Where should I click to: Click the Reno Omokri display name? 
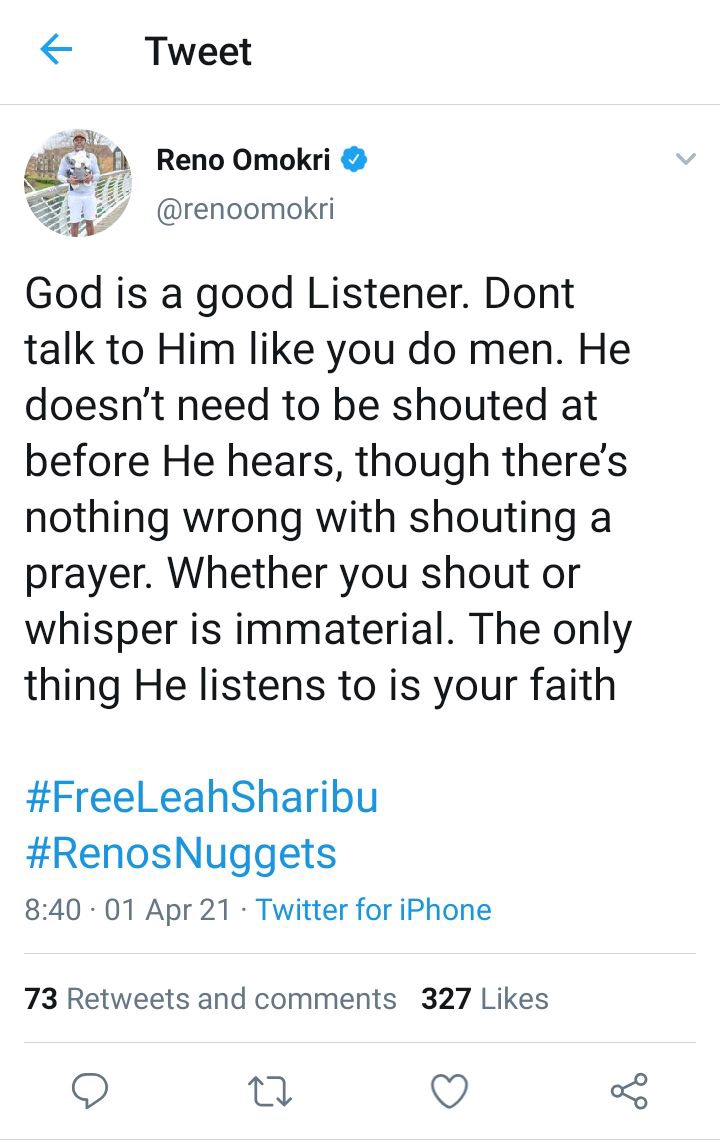243,160
